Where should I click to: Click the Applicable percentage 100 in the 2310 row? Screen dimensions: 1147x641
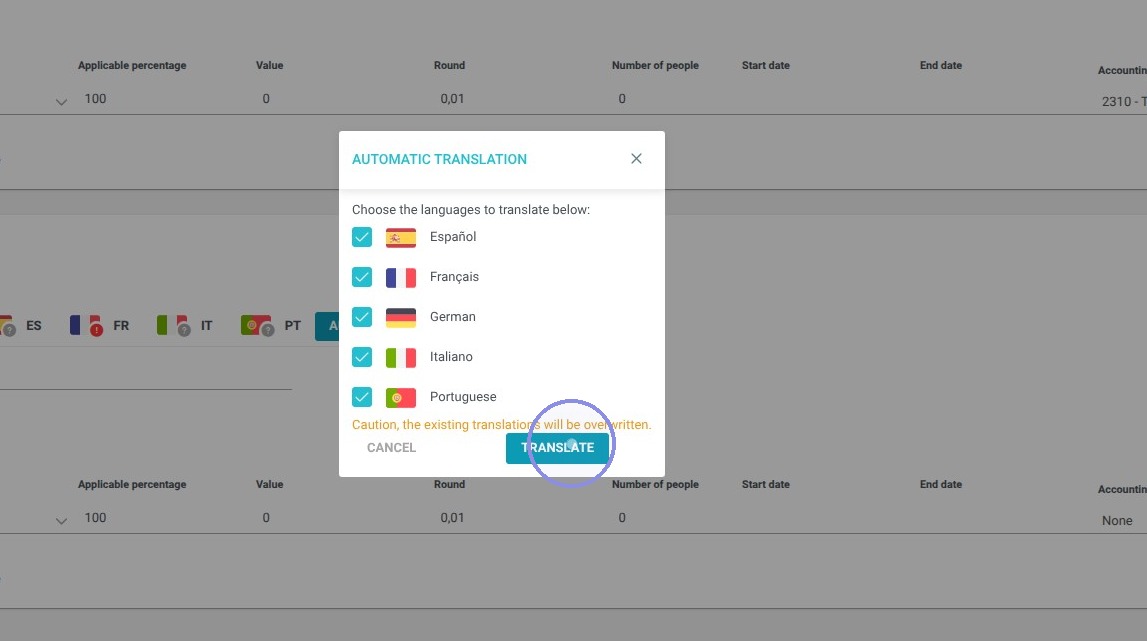coord(95,99)
